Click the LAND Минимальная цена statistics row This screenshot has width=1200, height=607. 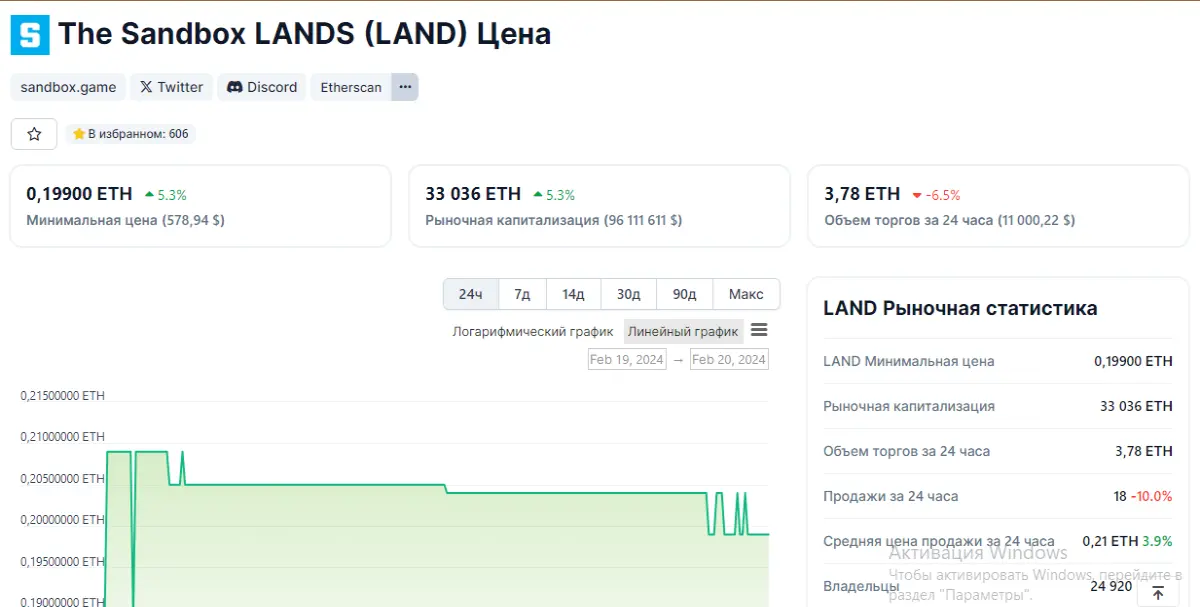(998, 361)
